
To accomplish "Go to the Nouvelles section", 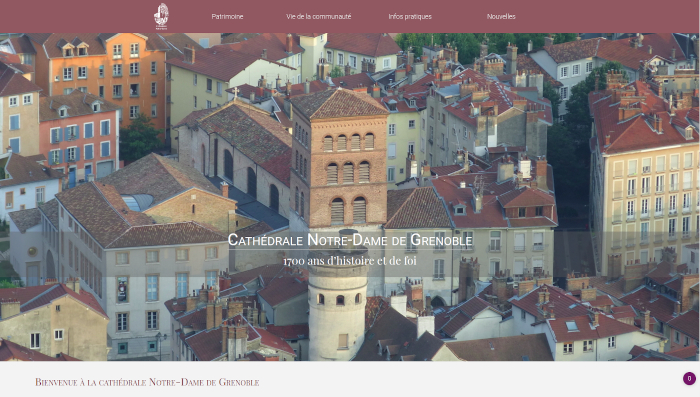I will coord(501,17).
